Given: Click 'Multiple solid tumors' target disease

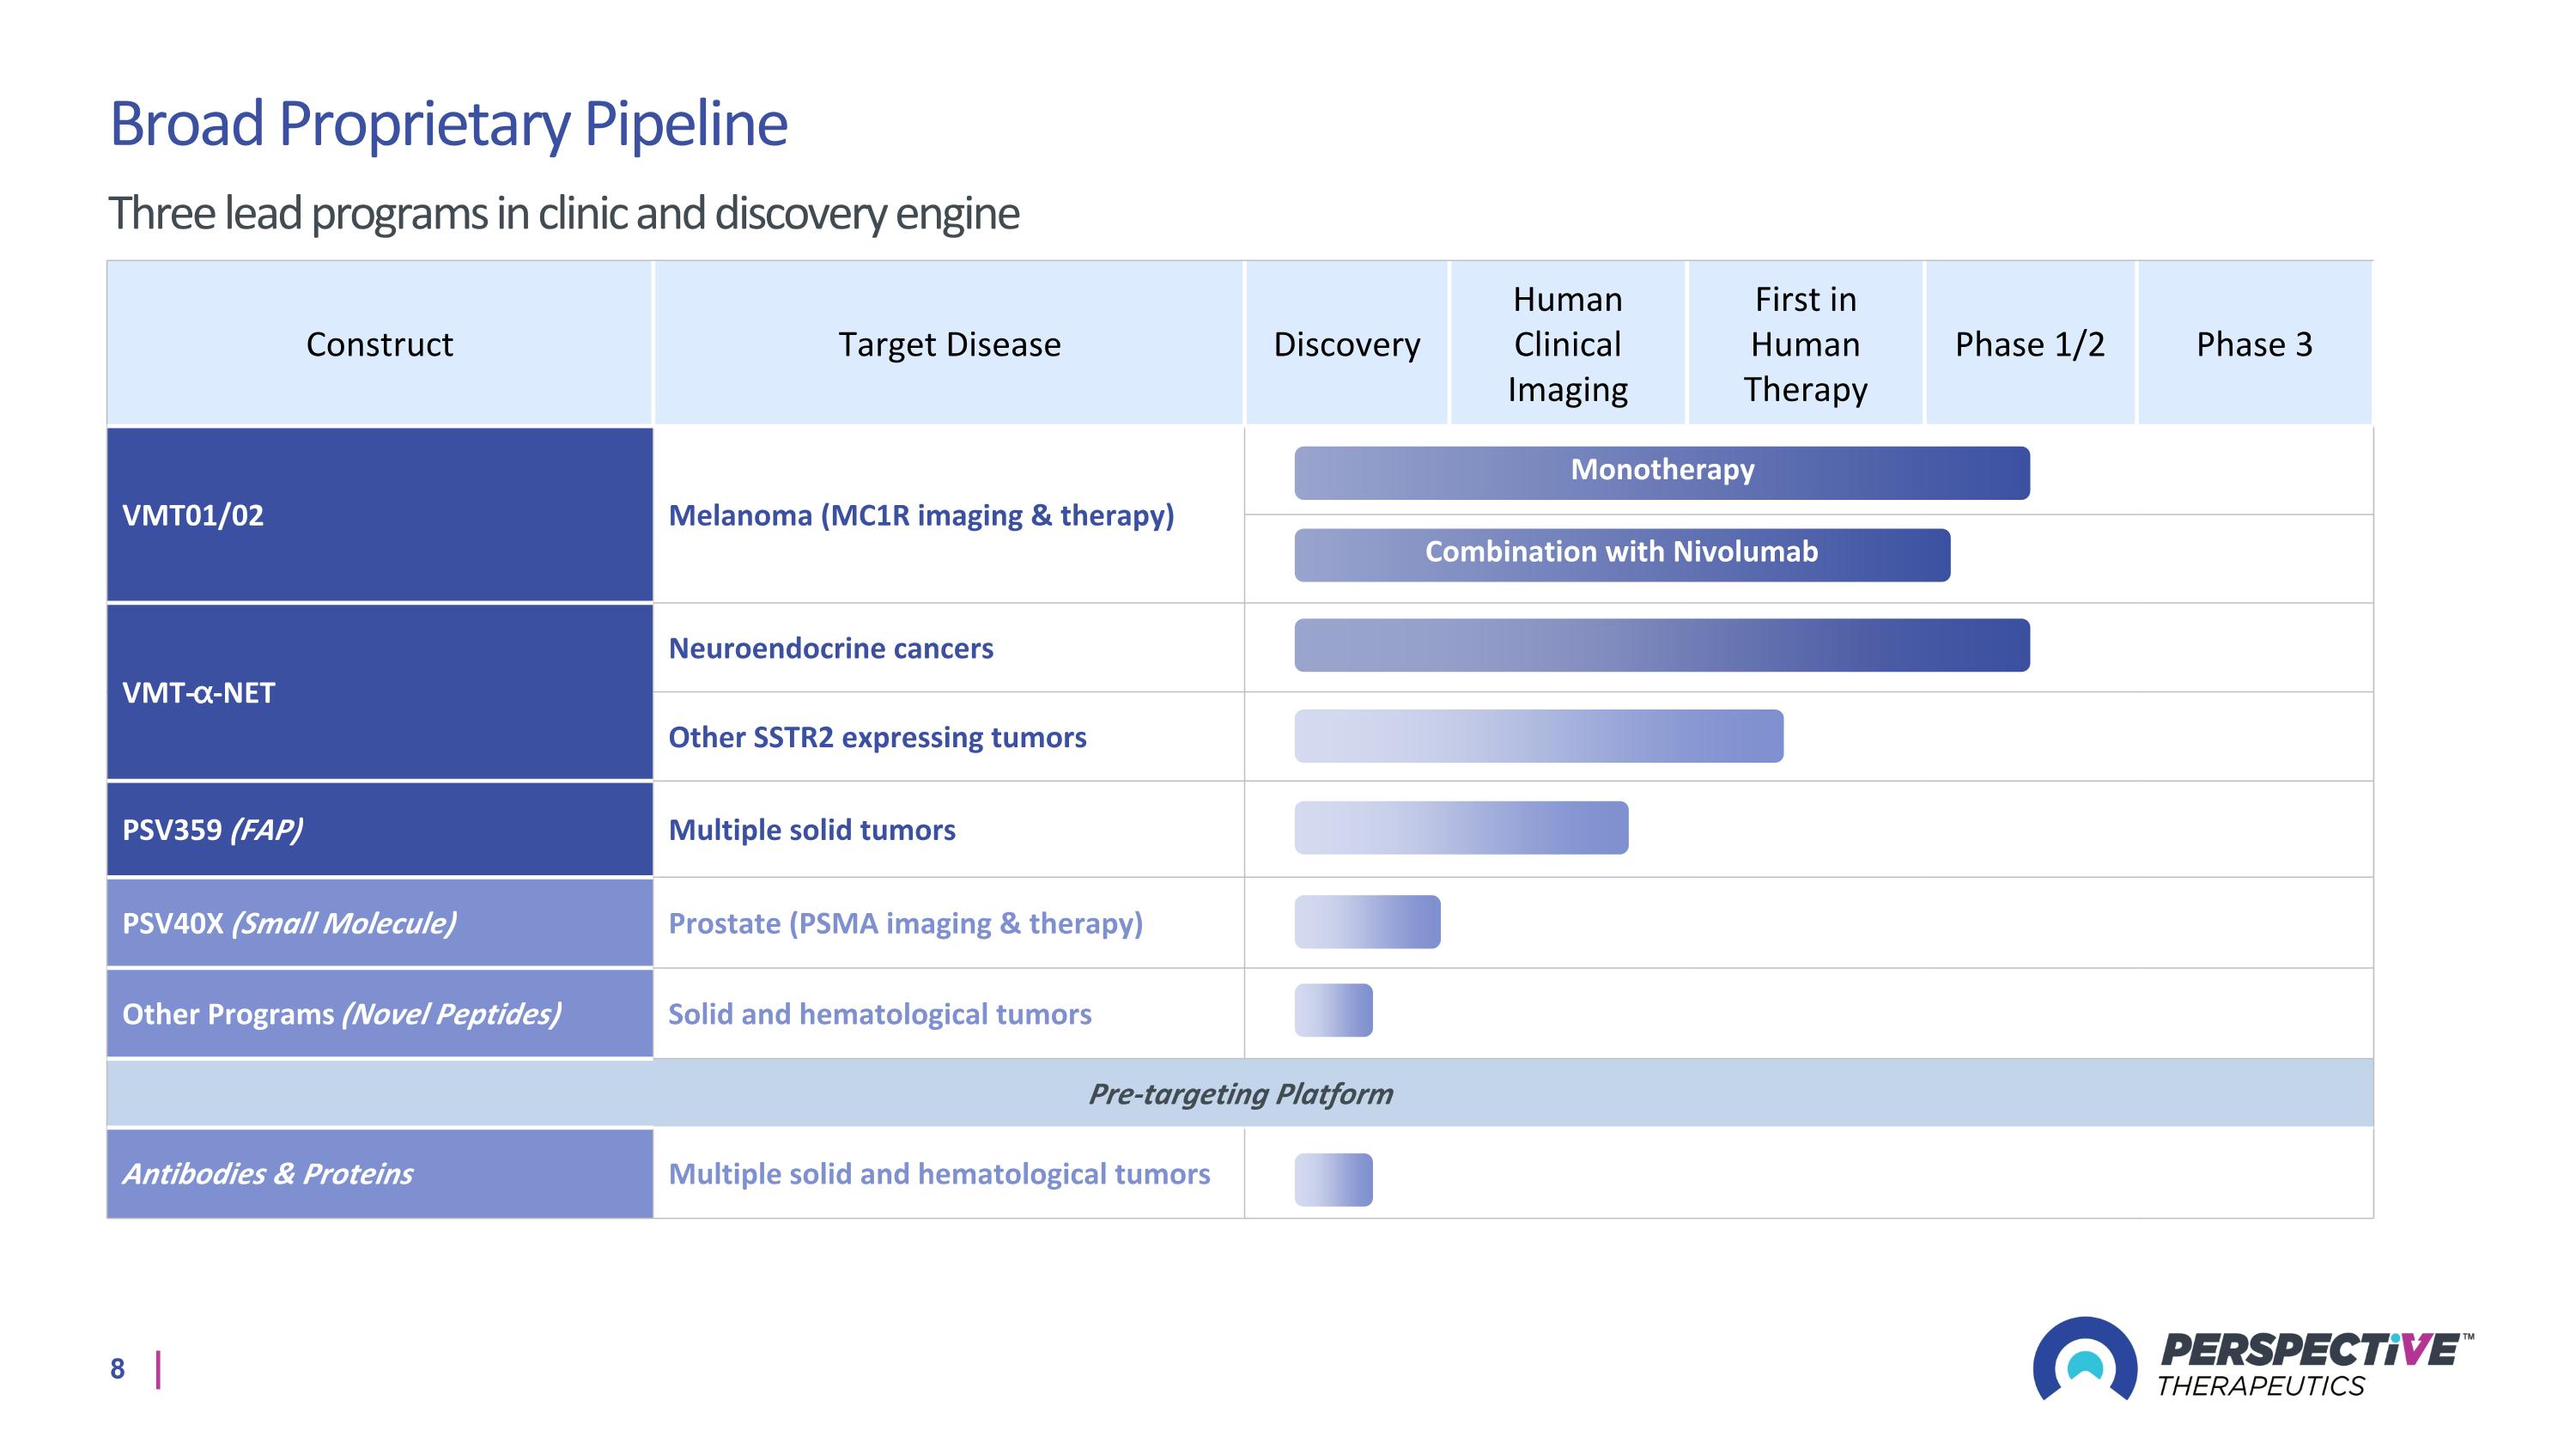Looking at the screenshot, I should 812,830.
